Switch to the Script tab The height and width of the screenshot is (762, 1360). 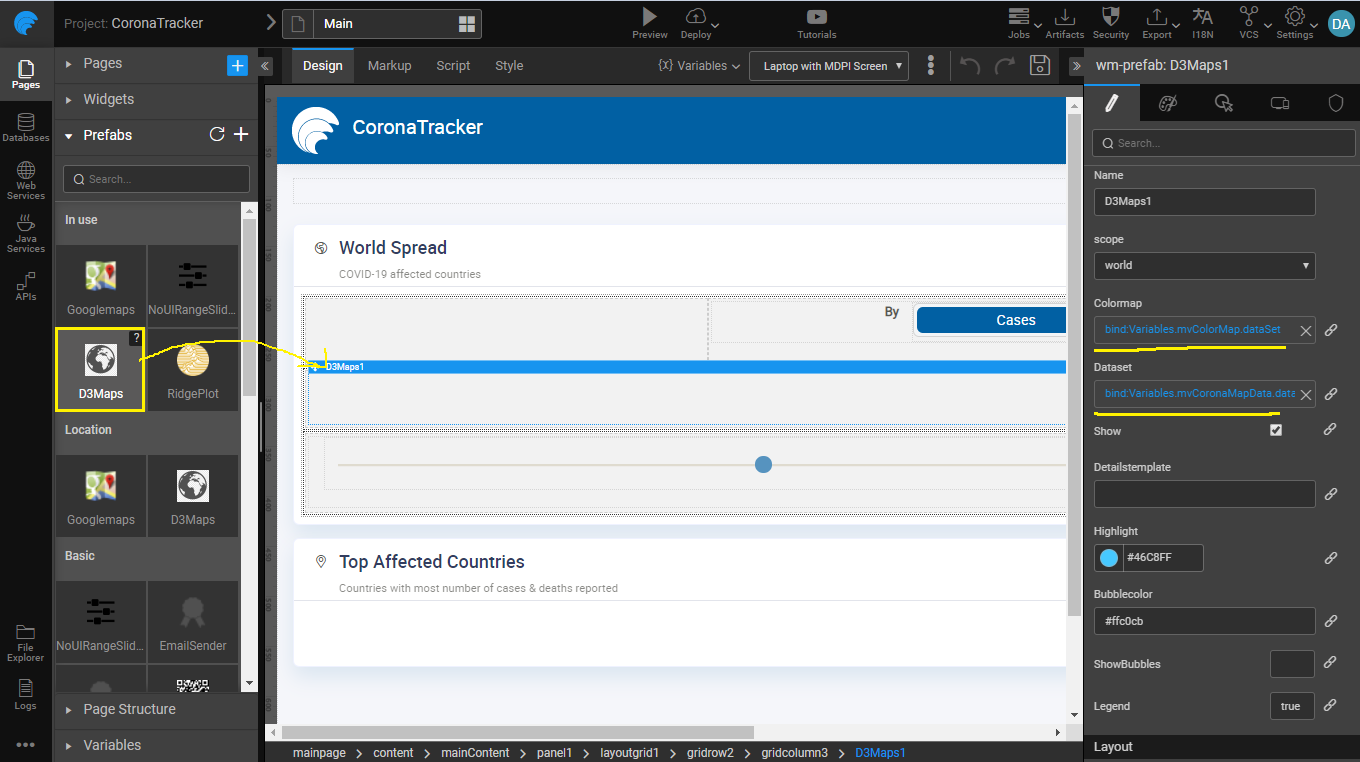453,66
